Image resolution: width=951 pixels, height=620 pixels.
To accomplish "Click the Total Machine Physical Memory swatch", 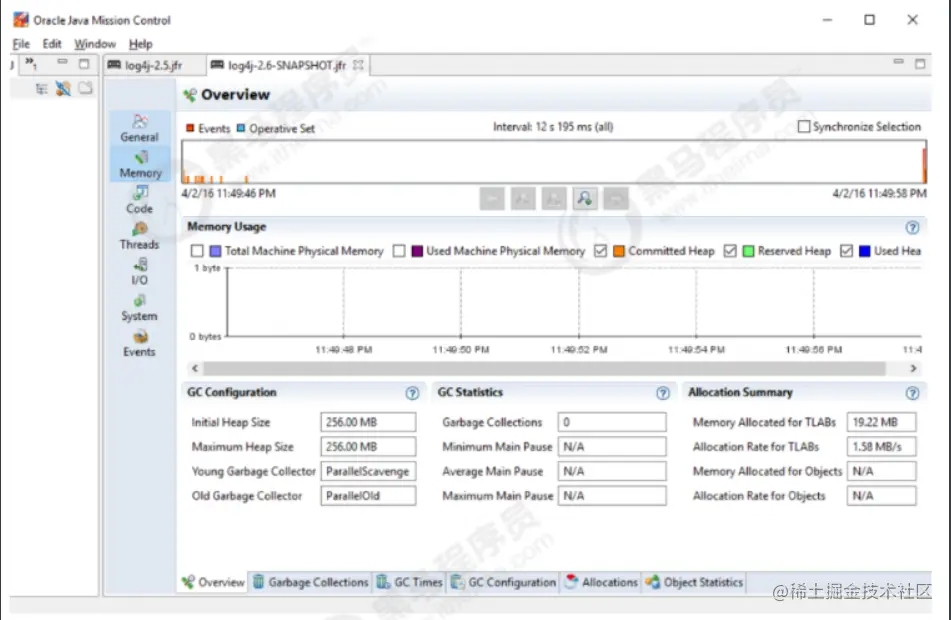I will 215,251.
